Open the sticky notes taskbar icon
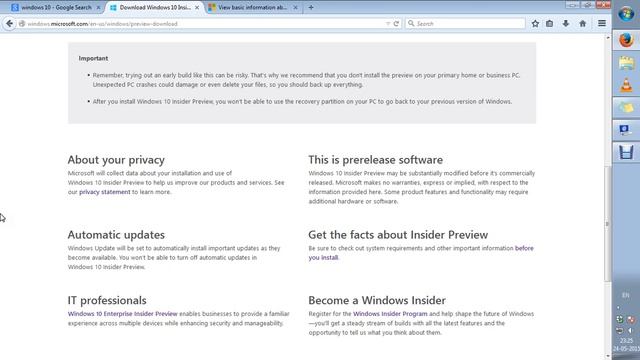This screenshot has width=640, height=360. [x=626, y=108]
